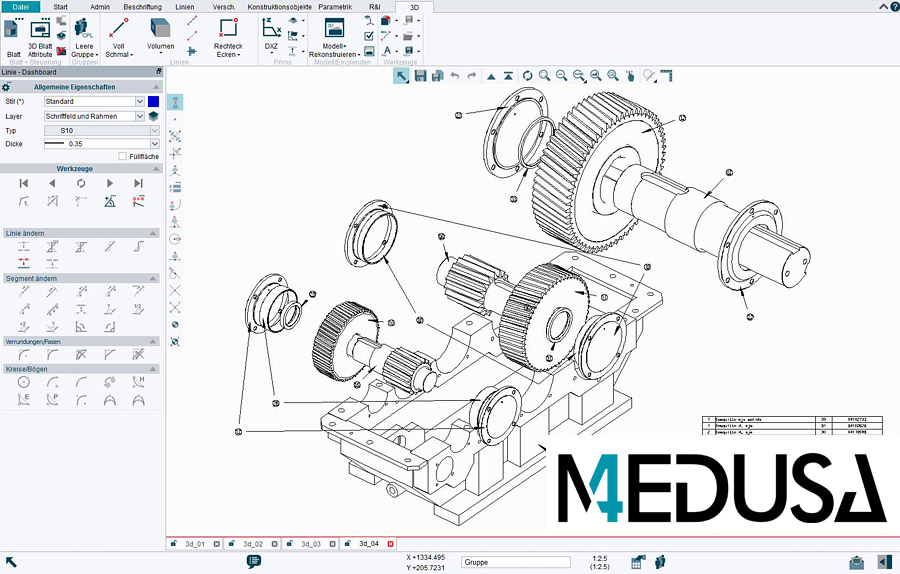The image size is (900, 574).
Task: Open the Dicke dropdown showing 0.35
Action: [154, 144]
